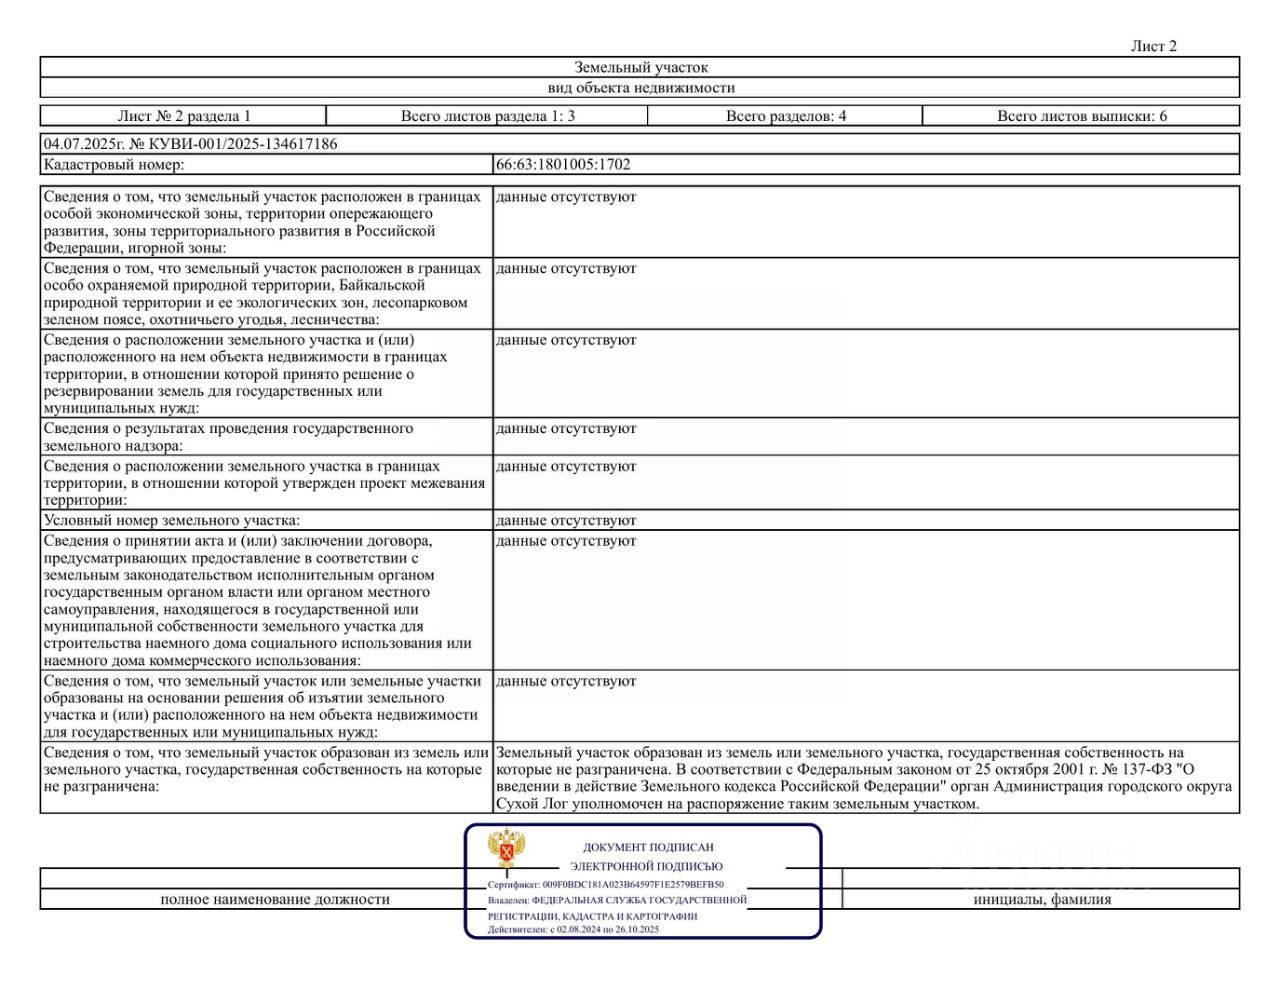This screenshot has height=990, width=1280.
Task: Select the 'Лист 2' page label
Action: [x=1153, y=46]
